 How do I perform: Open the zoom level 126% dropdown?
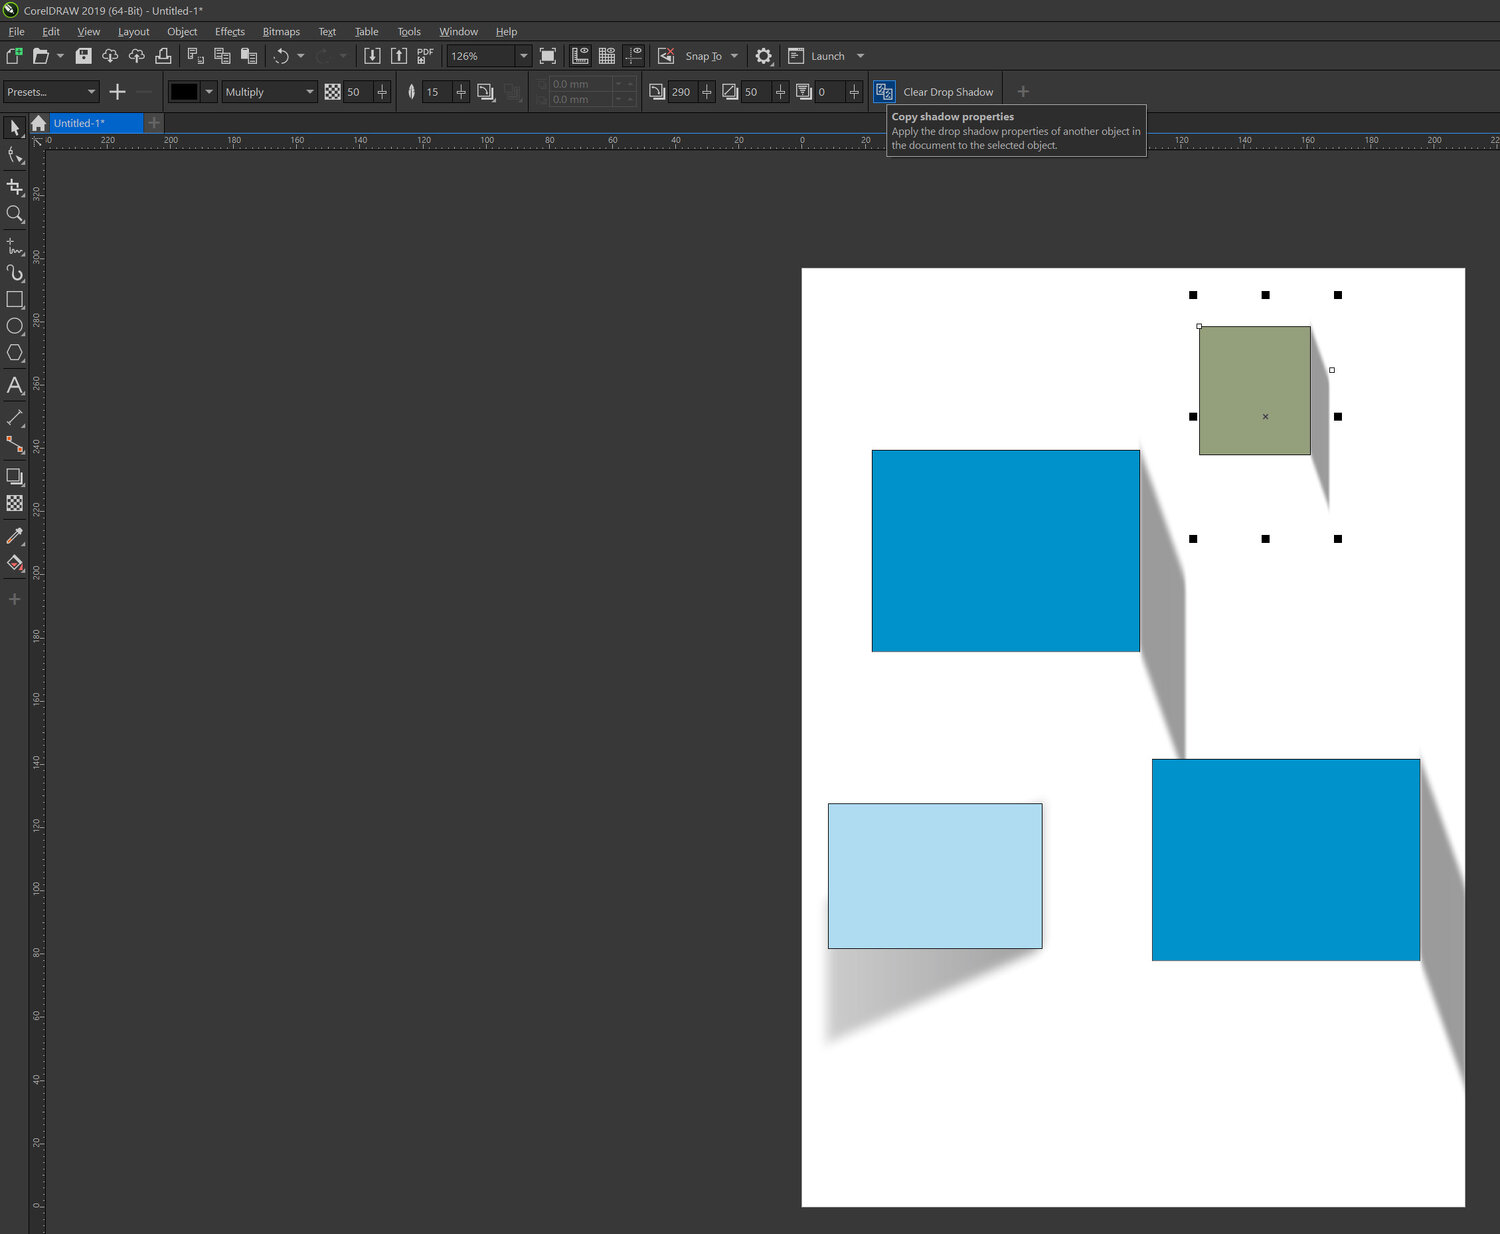tap(523, 56)
